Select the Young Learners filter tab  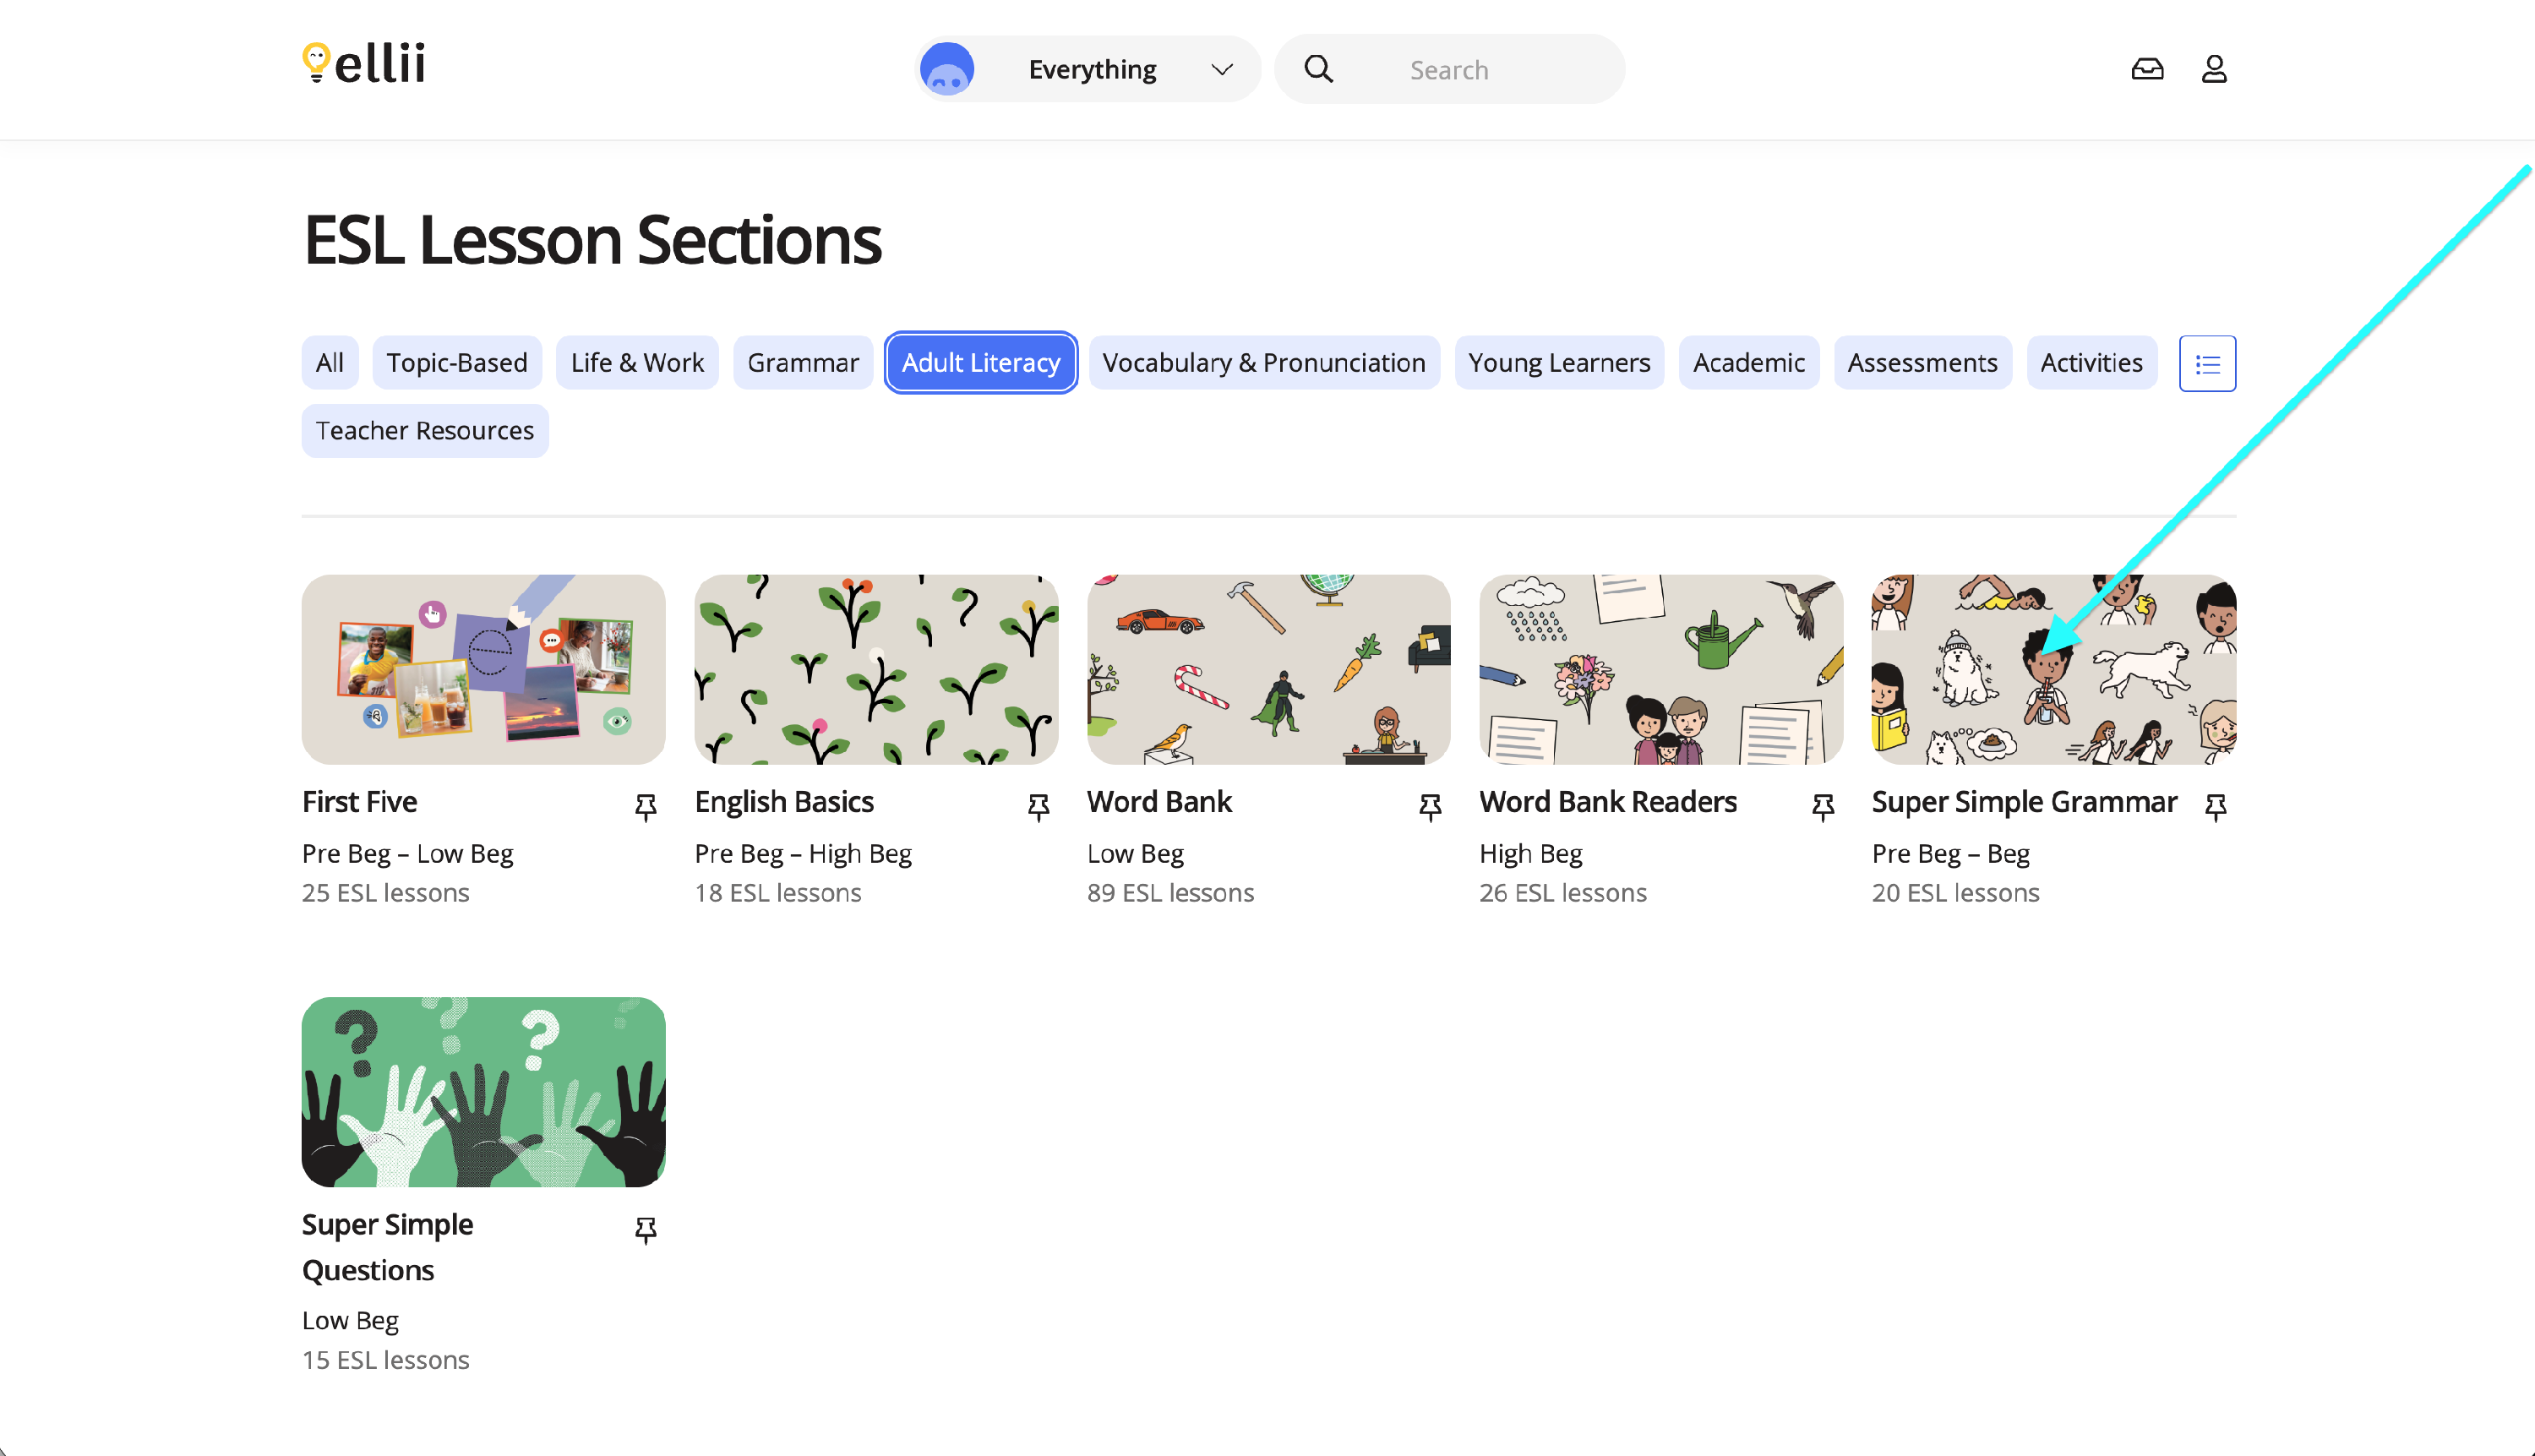1559,363
